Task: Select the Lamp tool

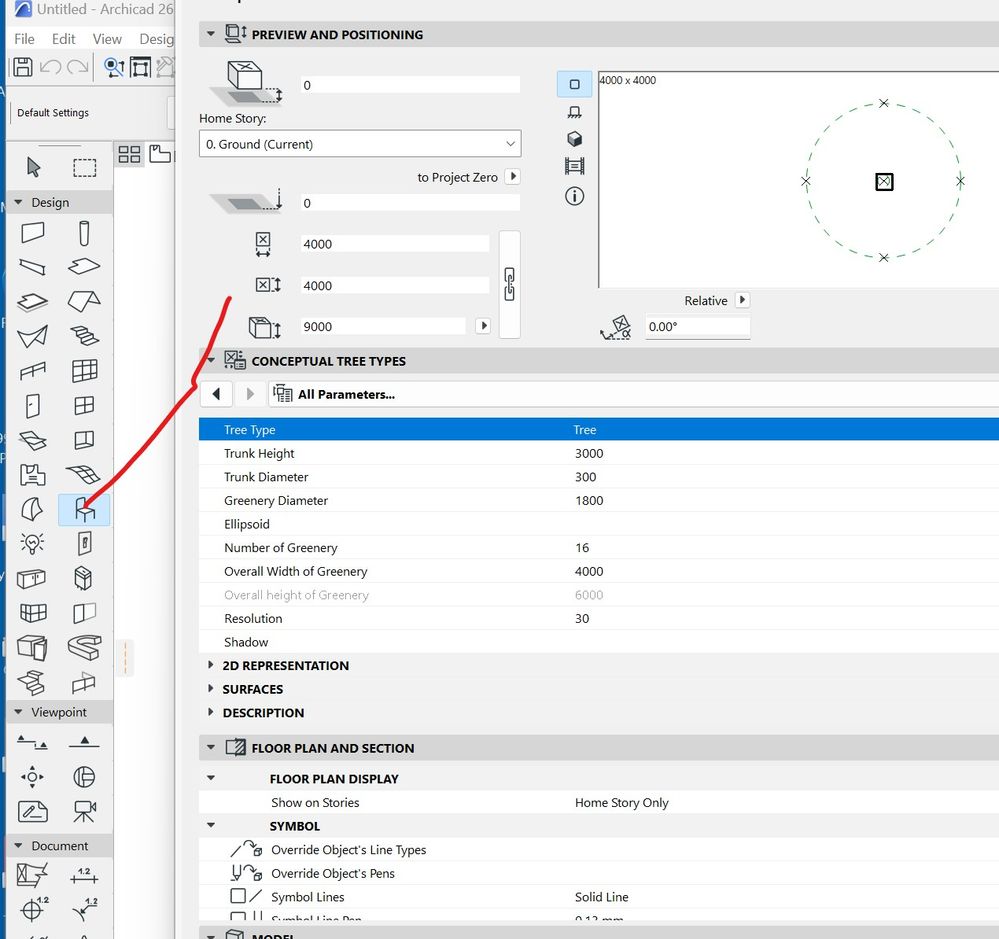Action: 32,543
